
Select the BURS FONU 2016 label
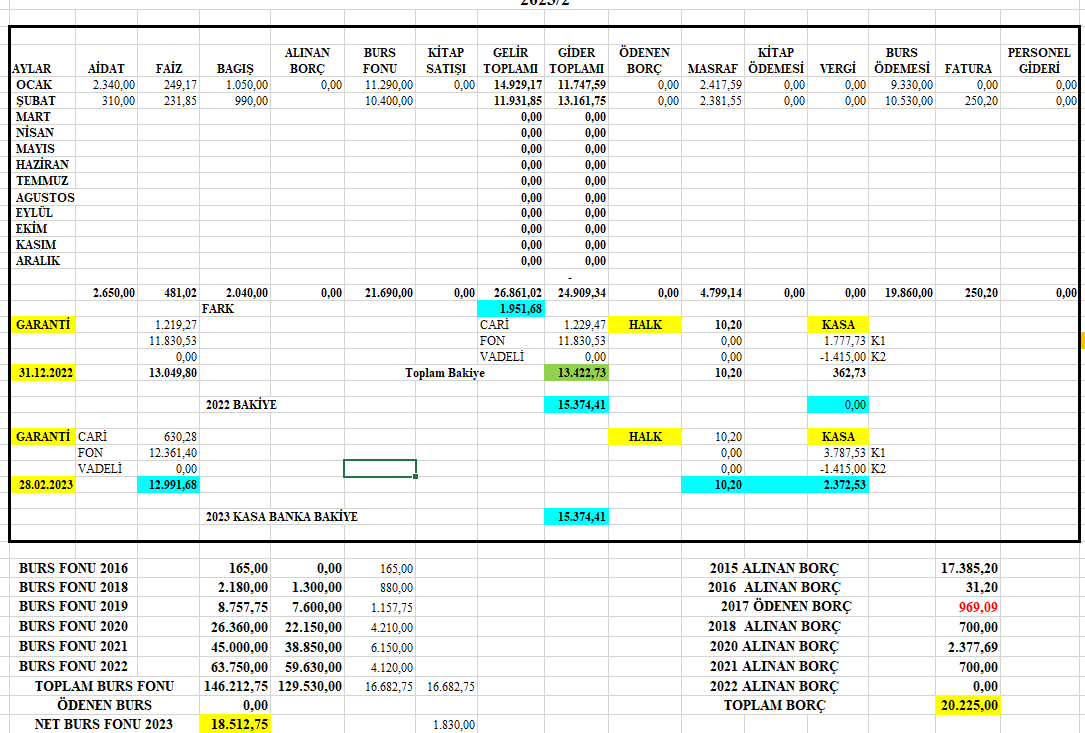(x=73, y=568)
